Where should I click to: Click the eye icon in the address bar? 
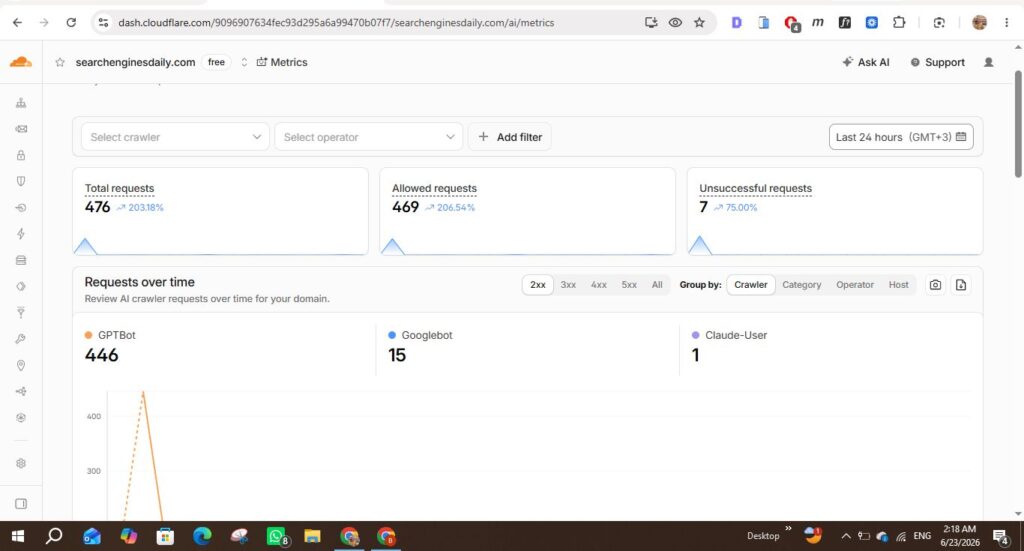(x=675, y=22)
